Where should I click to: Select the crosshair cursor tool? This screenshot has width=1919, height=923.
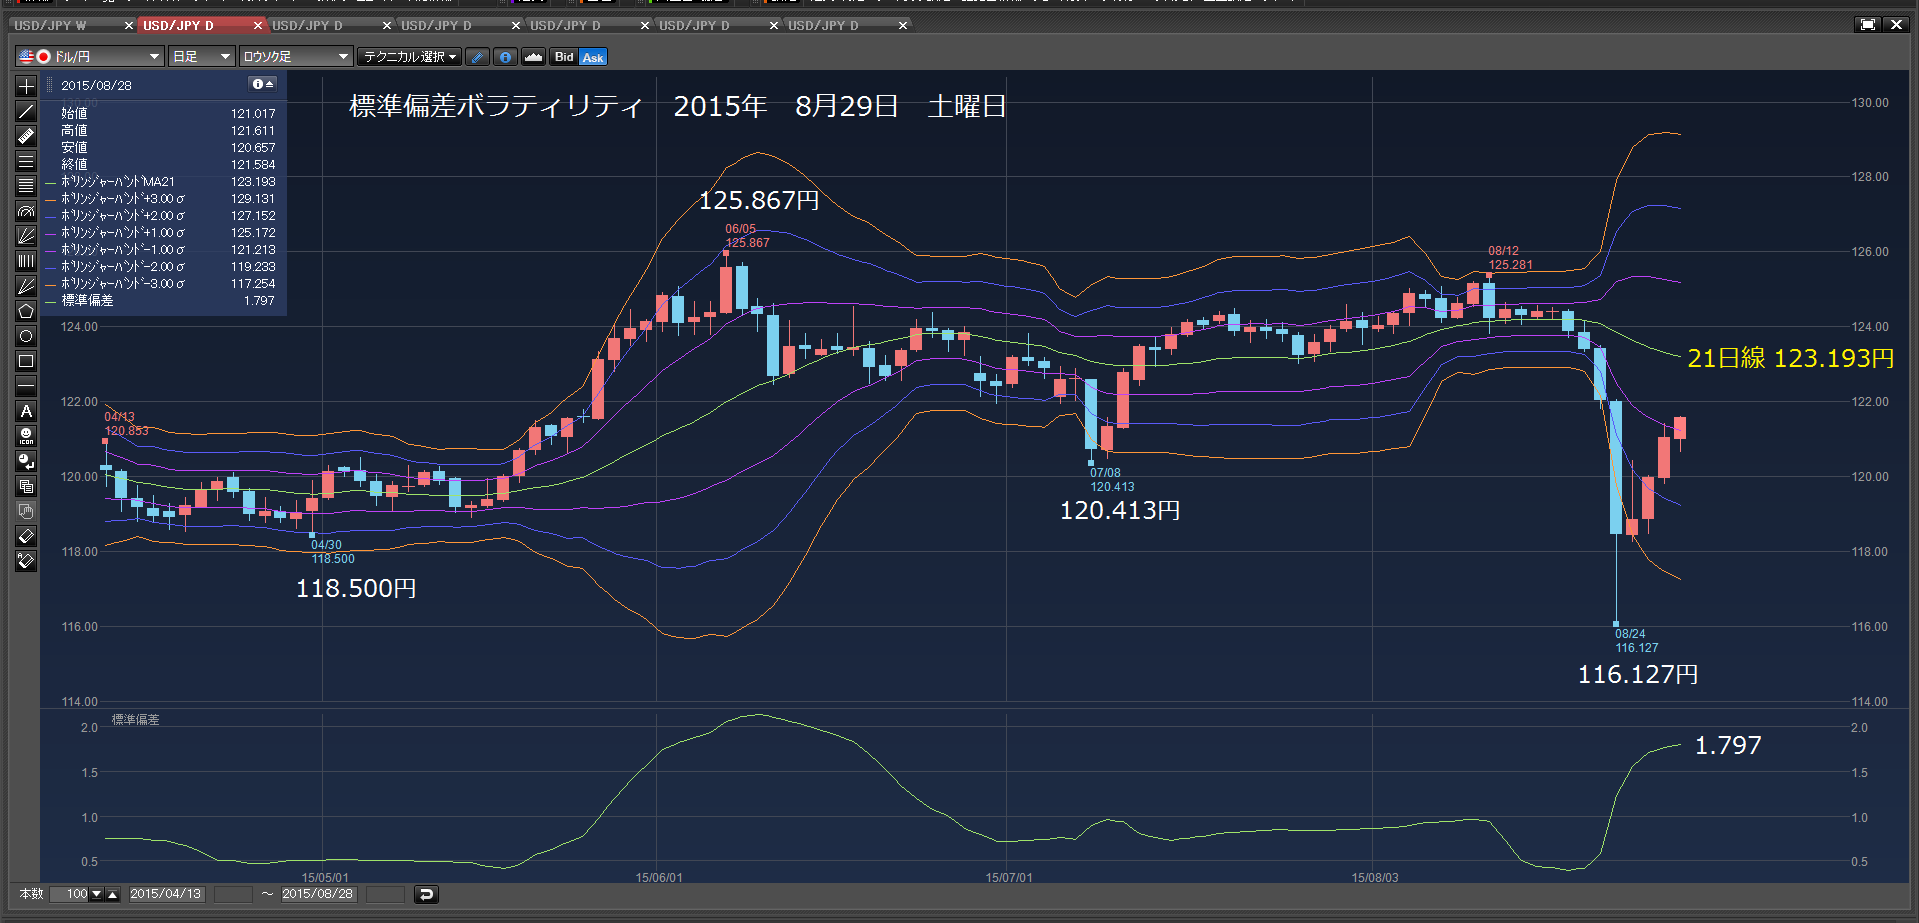click(26, 86)
